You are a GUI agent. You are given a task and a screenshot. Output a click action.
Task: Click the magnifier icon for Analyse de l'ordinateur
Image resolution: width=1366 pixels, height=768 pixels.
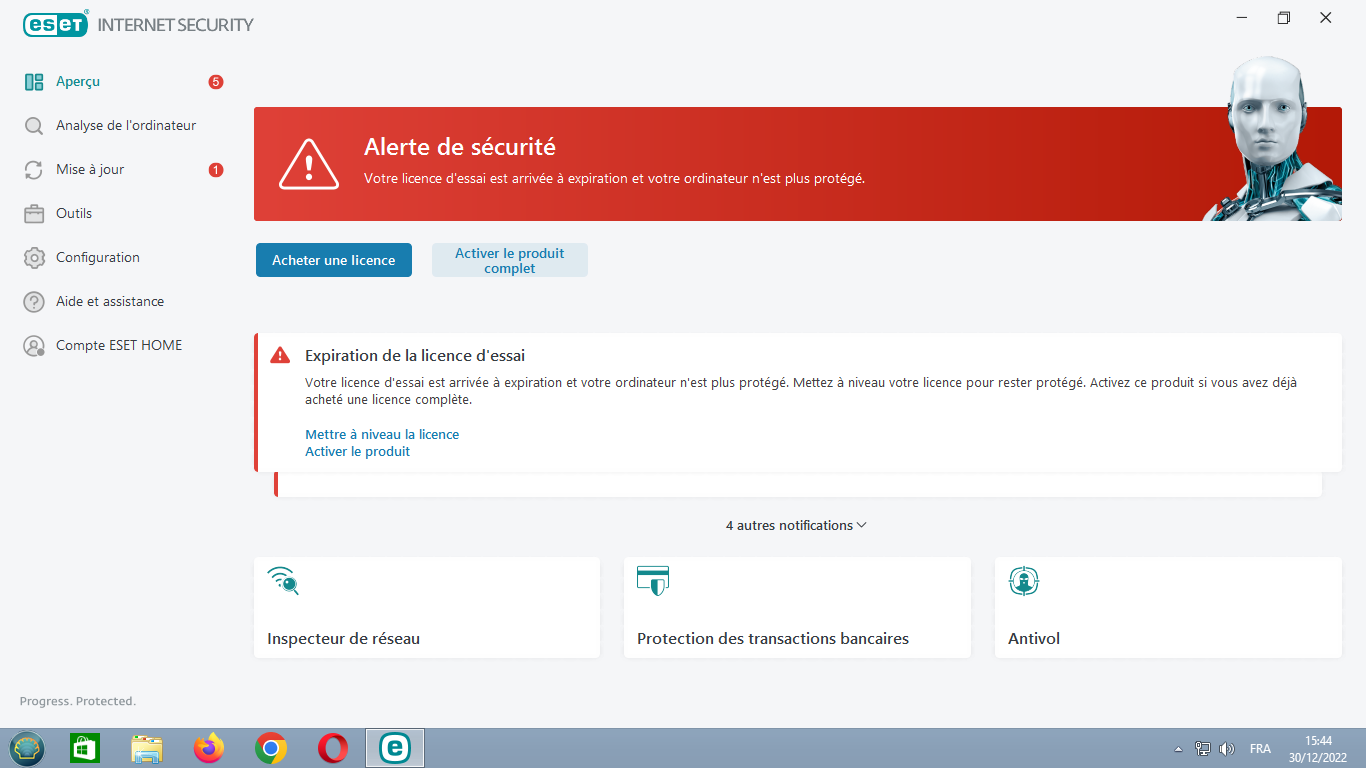pos(34,126)
